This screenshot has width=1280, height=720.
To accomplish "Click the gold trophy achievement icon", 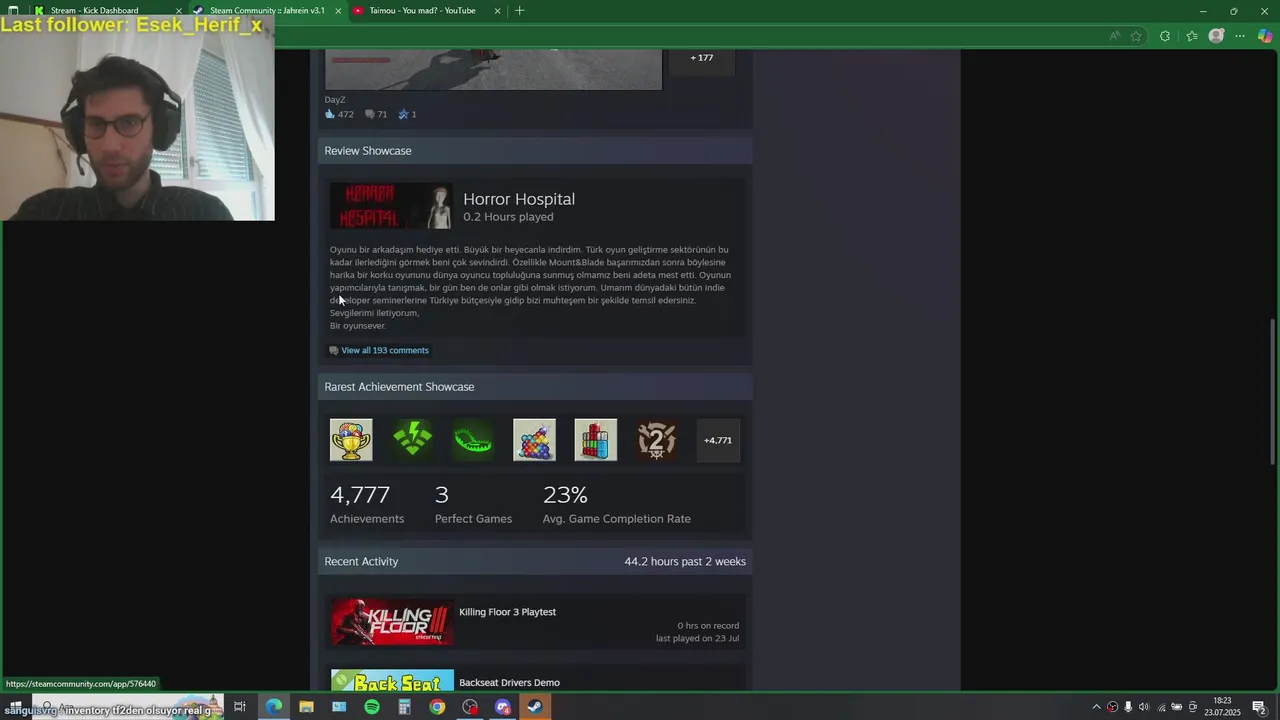I will click(x=351, y=440).
